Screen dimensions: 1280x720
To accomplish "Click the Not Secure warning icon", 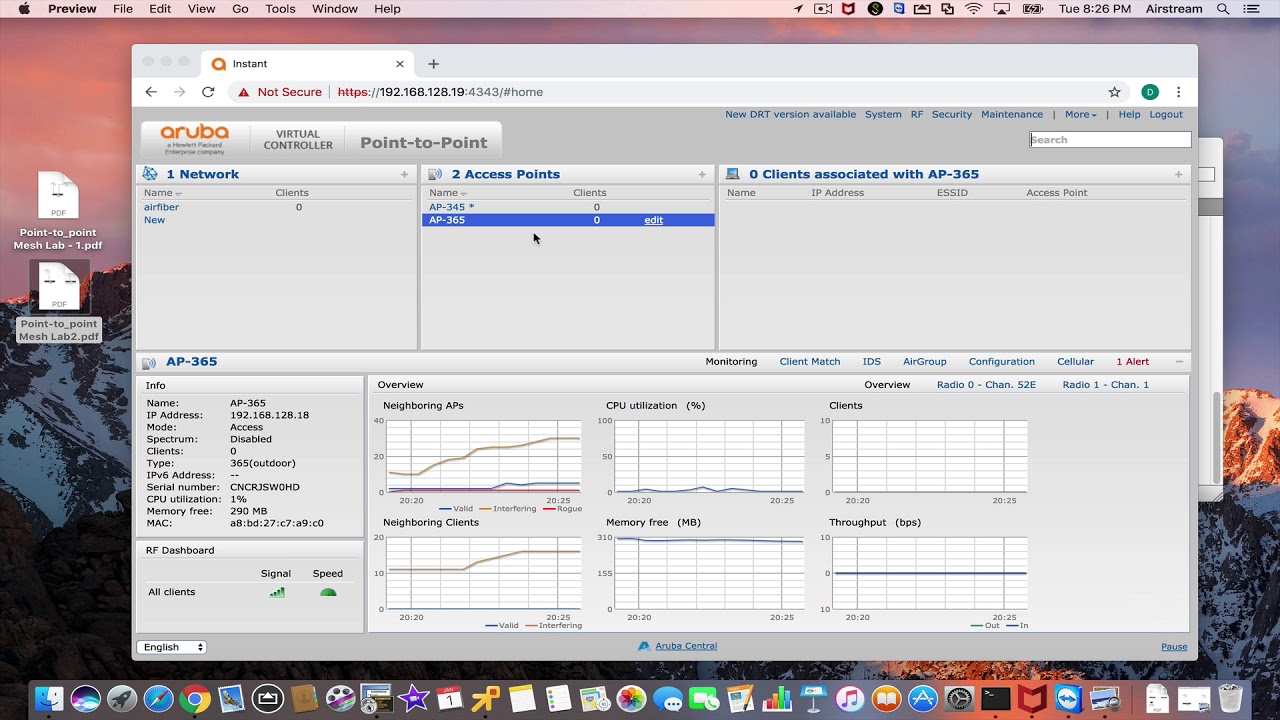I will coord(243,92).
